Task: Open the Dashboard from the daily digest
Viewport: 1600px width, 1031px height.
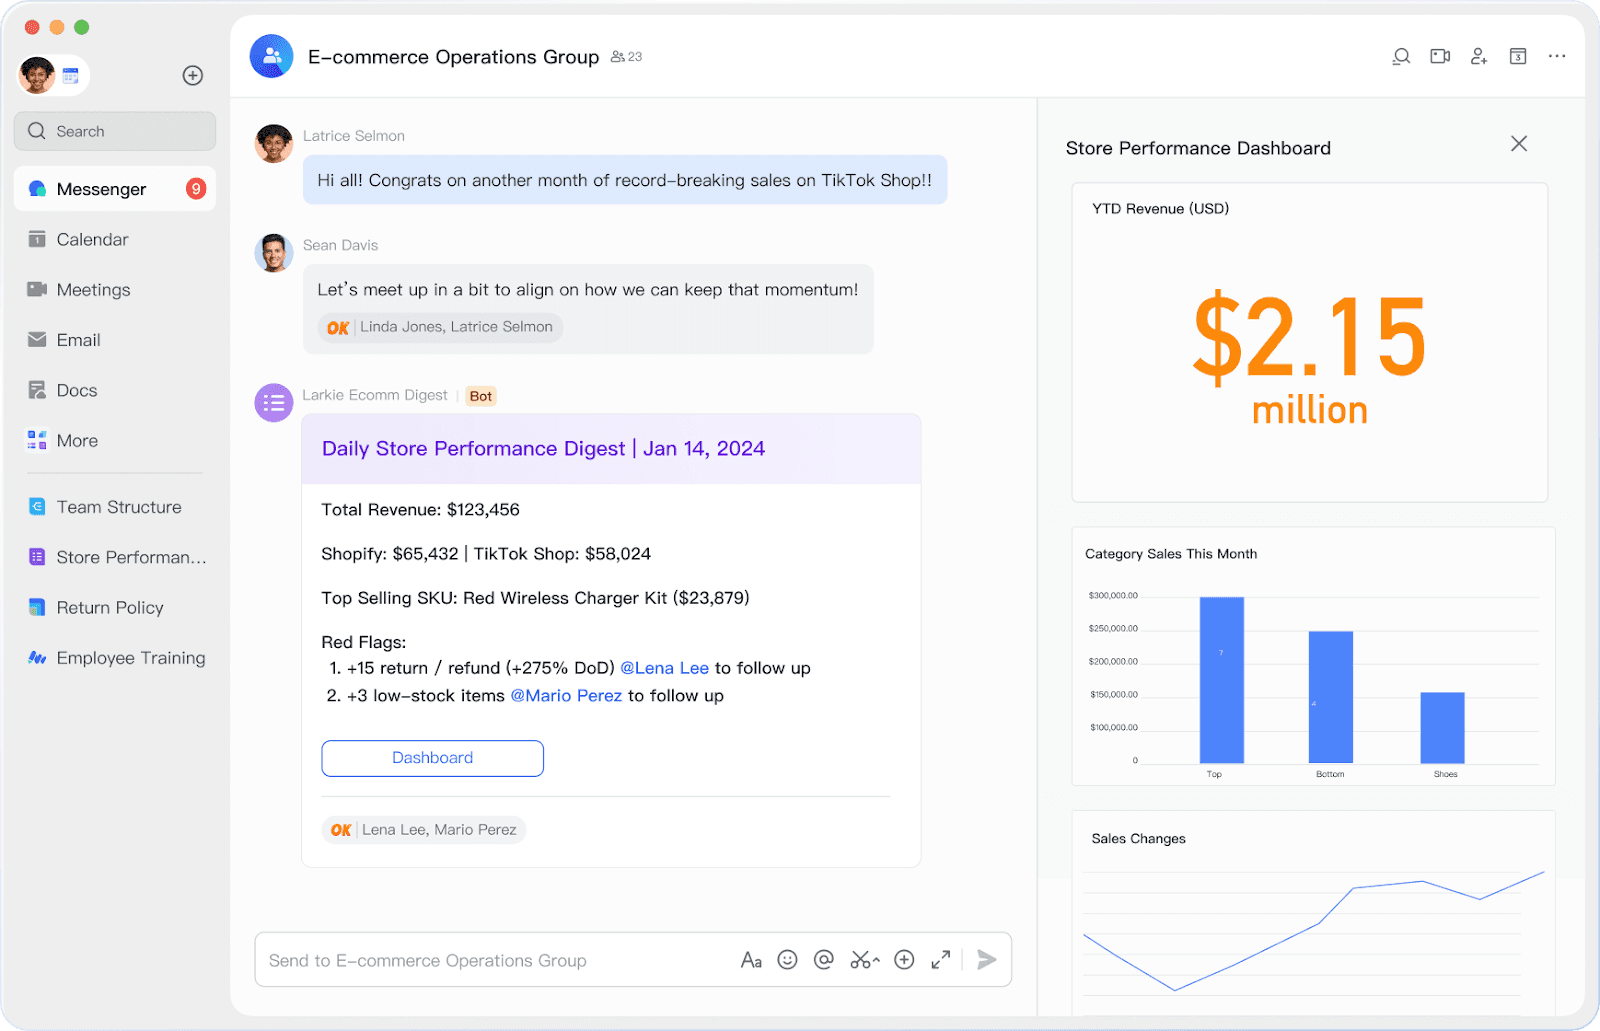Action: [432, 758]
